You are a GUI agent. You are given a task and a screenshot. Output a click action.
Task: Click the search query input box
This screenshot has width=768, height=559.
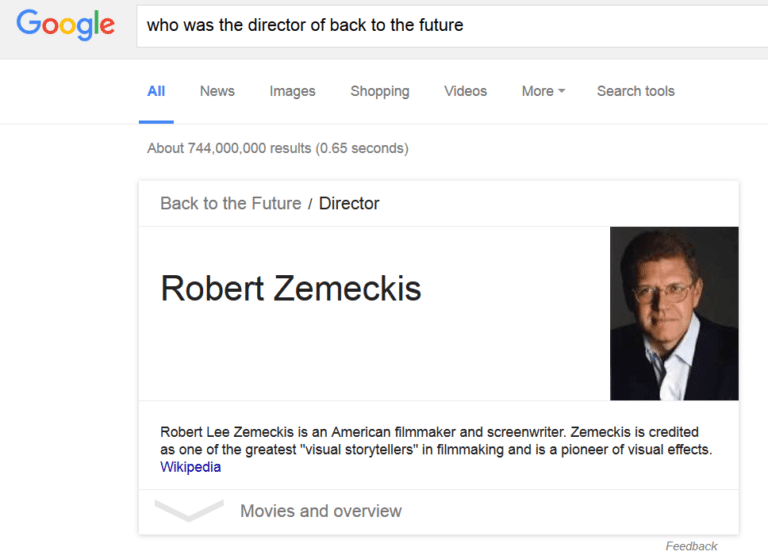click(x=450, y=25)
